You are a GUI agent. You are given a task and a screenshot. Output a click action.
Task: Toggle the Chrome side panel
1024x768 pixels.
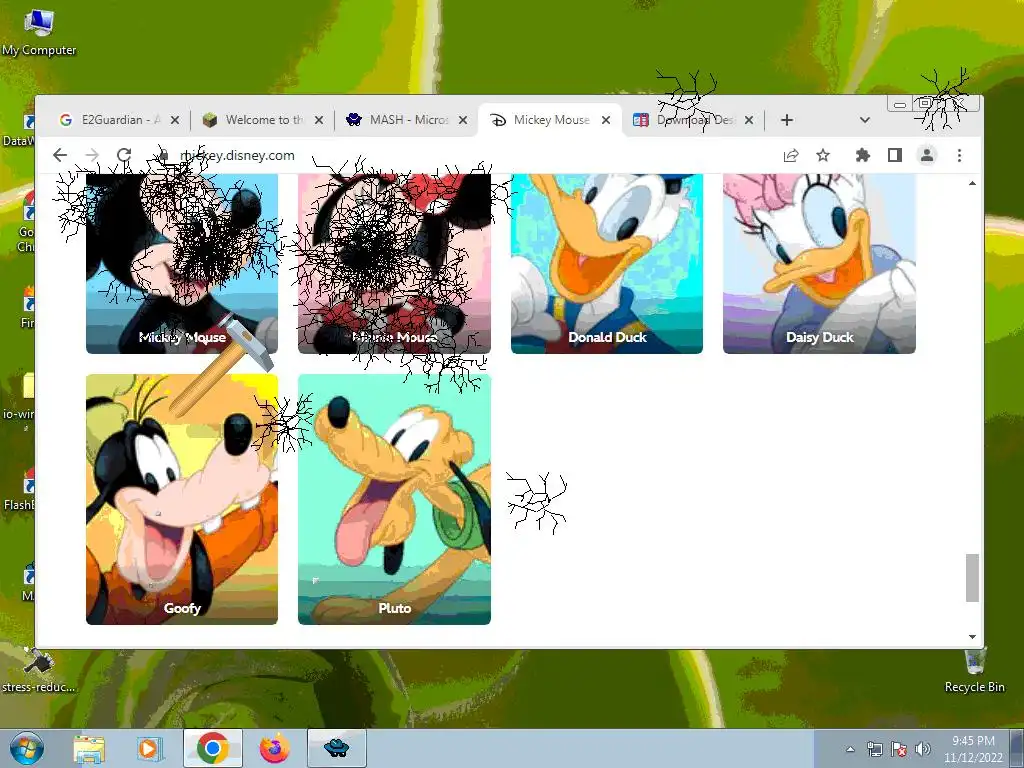[x=895, y=155]
